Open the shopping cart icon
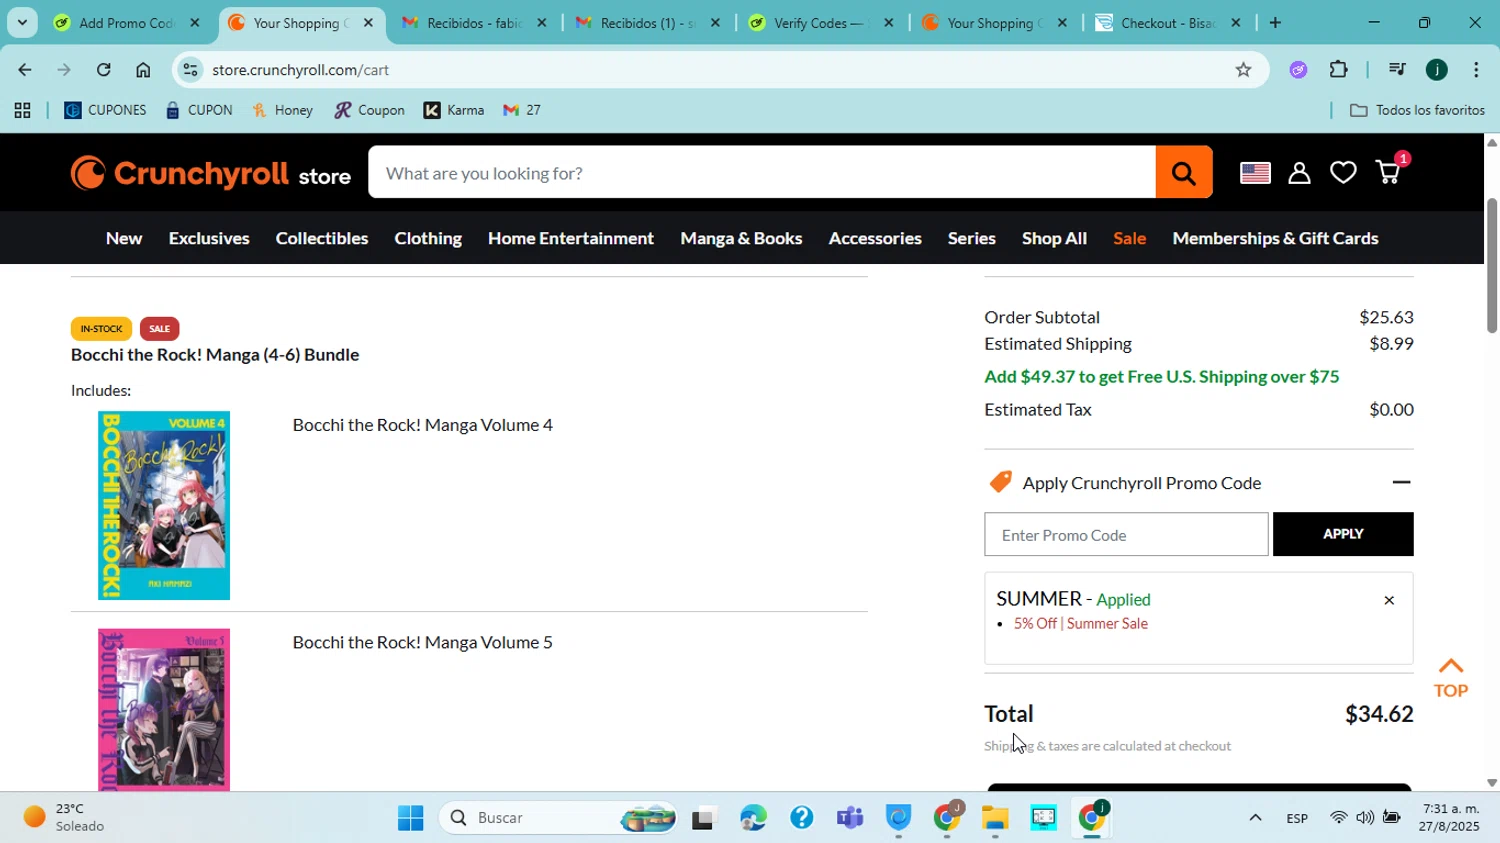Screen dimensions: 1500x843 pyautogui.click(x=1390, y=171)
